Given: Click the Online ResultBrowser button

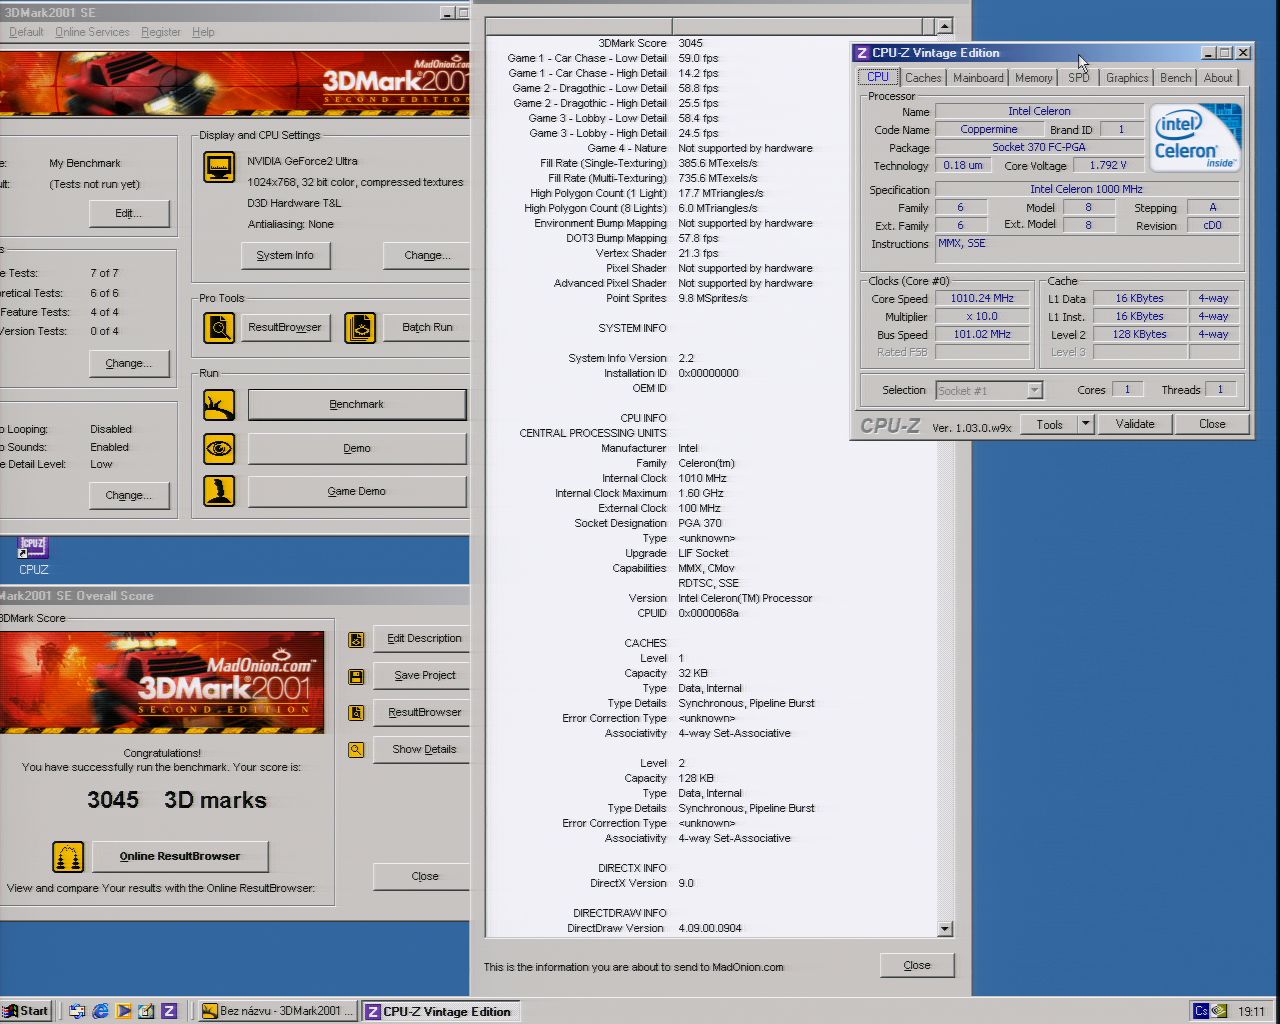Looking at the screenshot, I should (x=180, y=856).
